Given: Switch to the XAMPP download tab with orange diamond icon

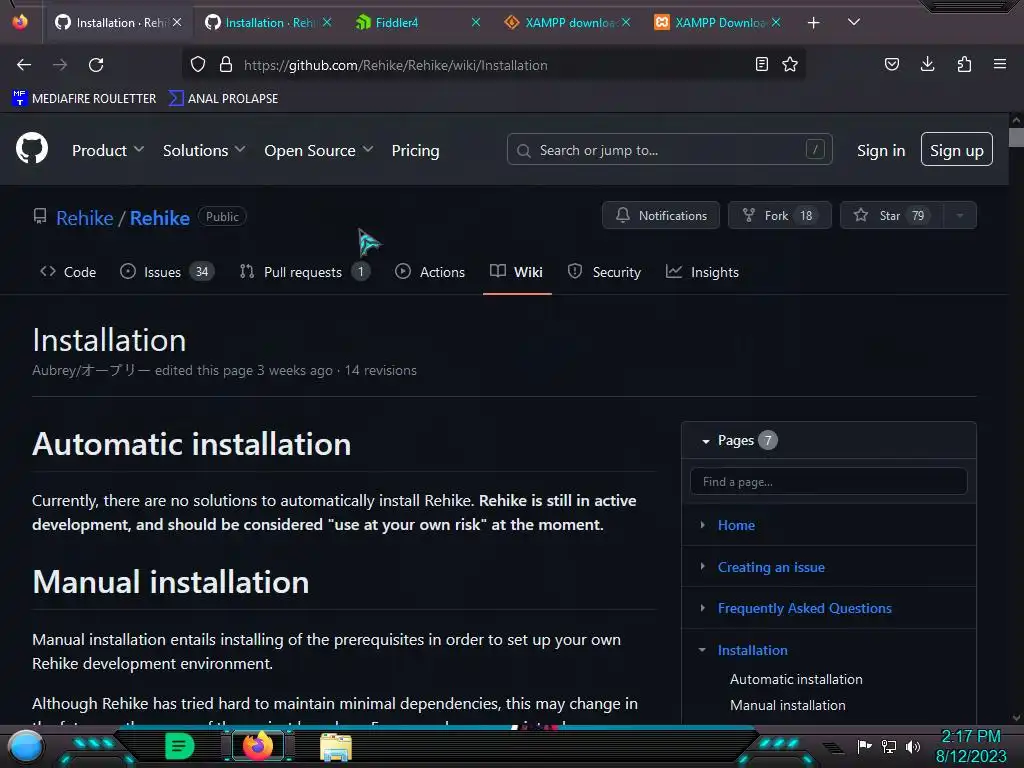Looking at the screenshot, I should (x=568, y=23).
